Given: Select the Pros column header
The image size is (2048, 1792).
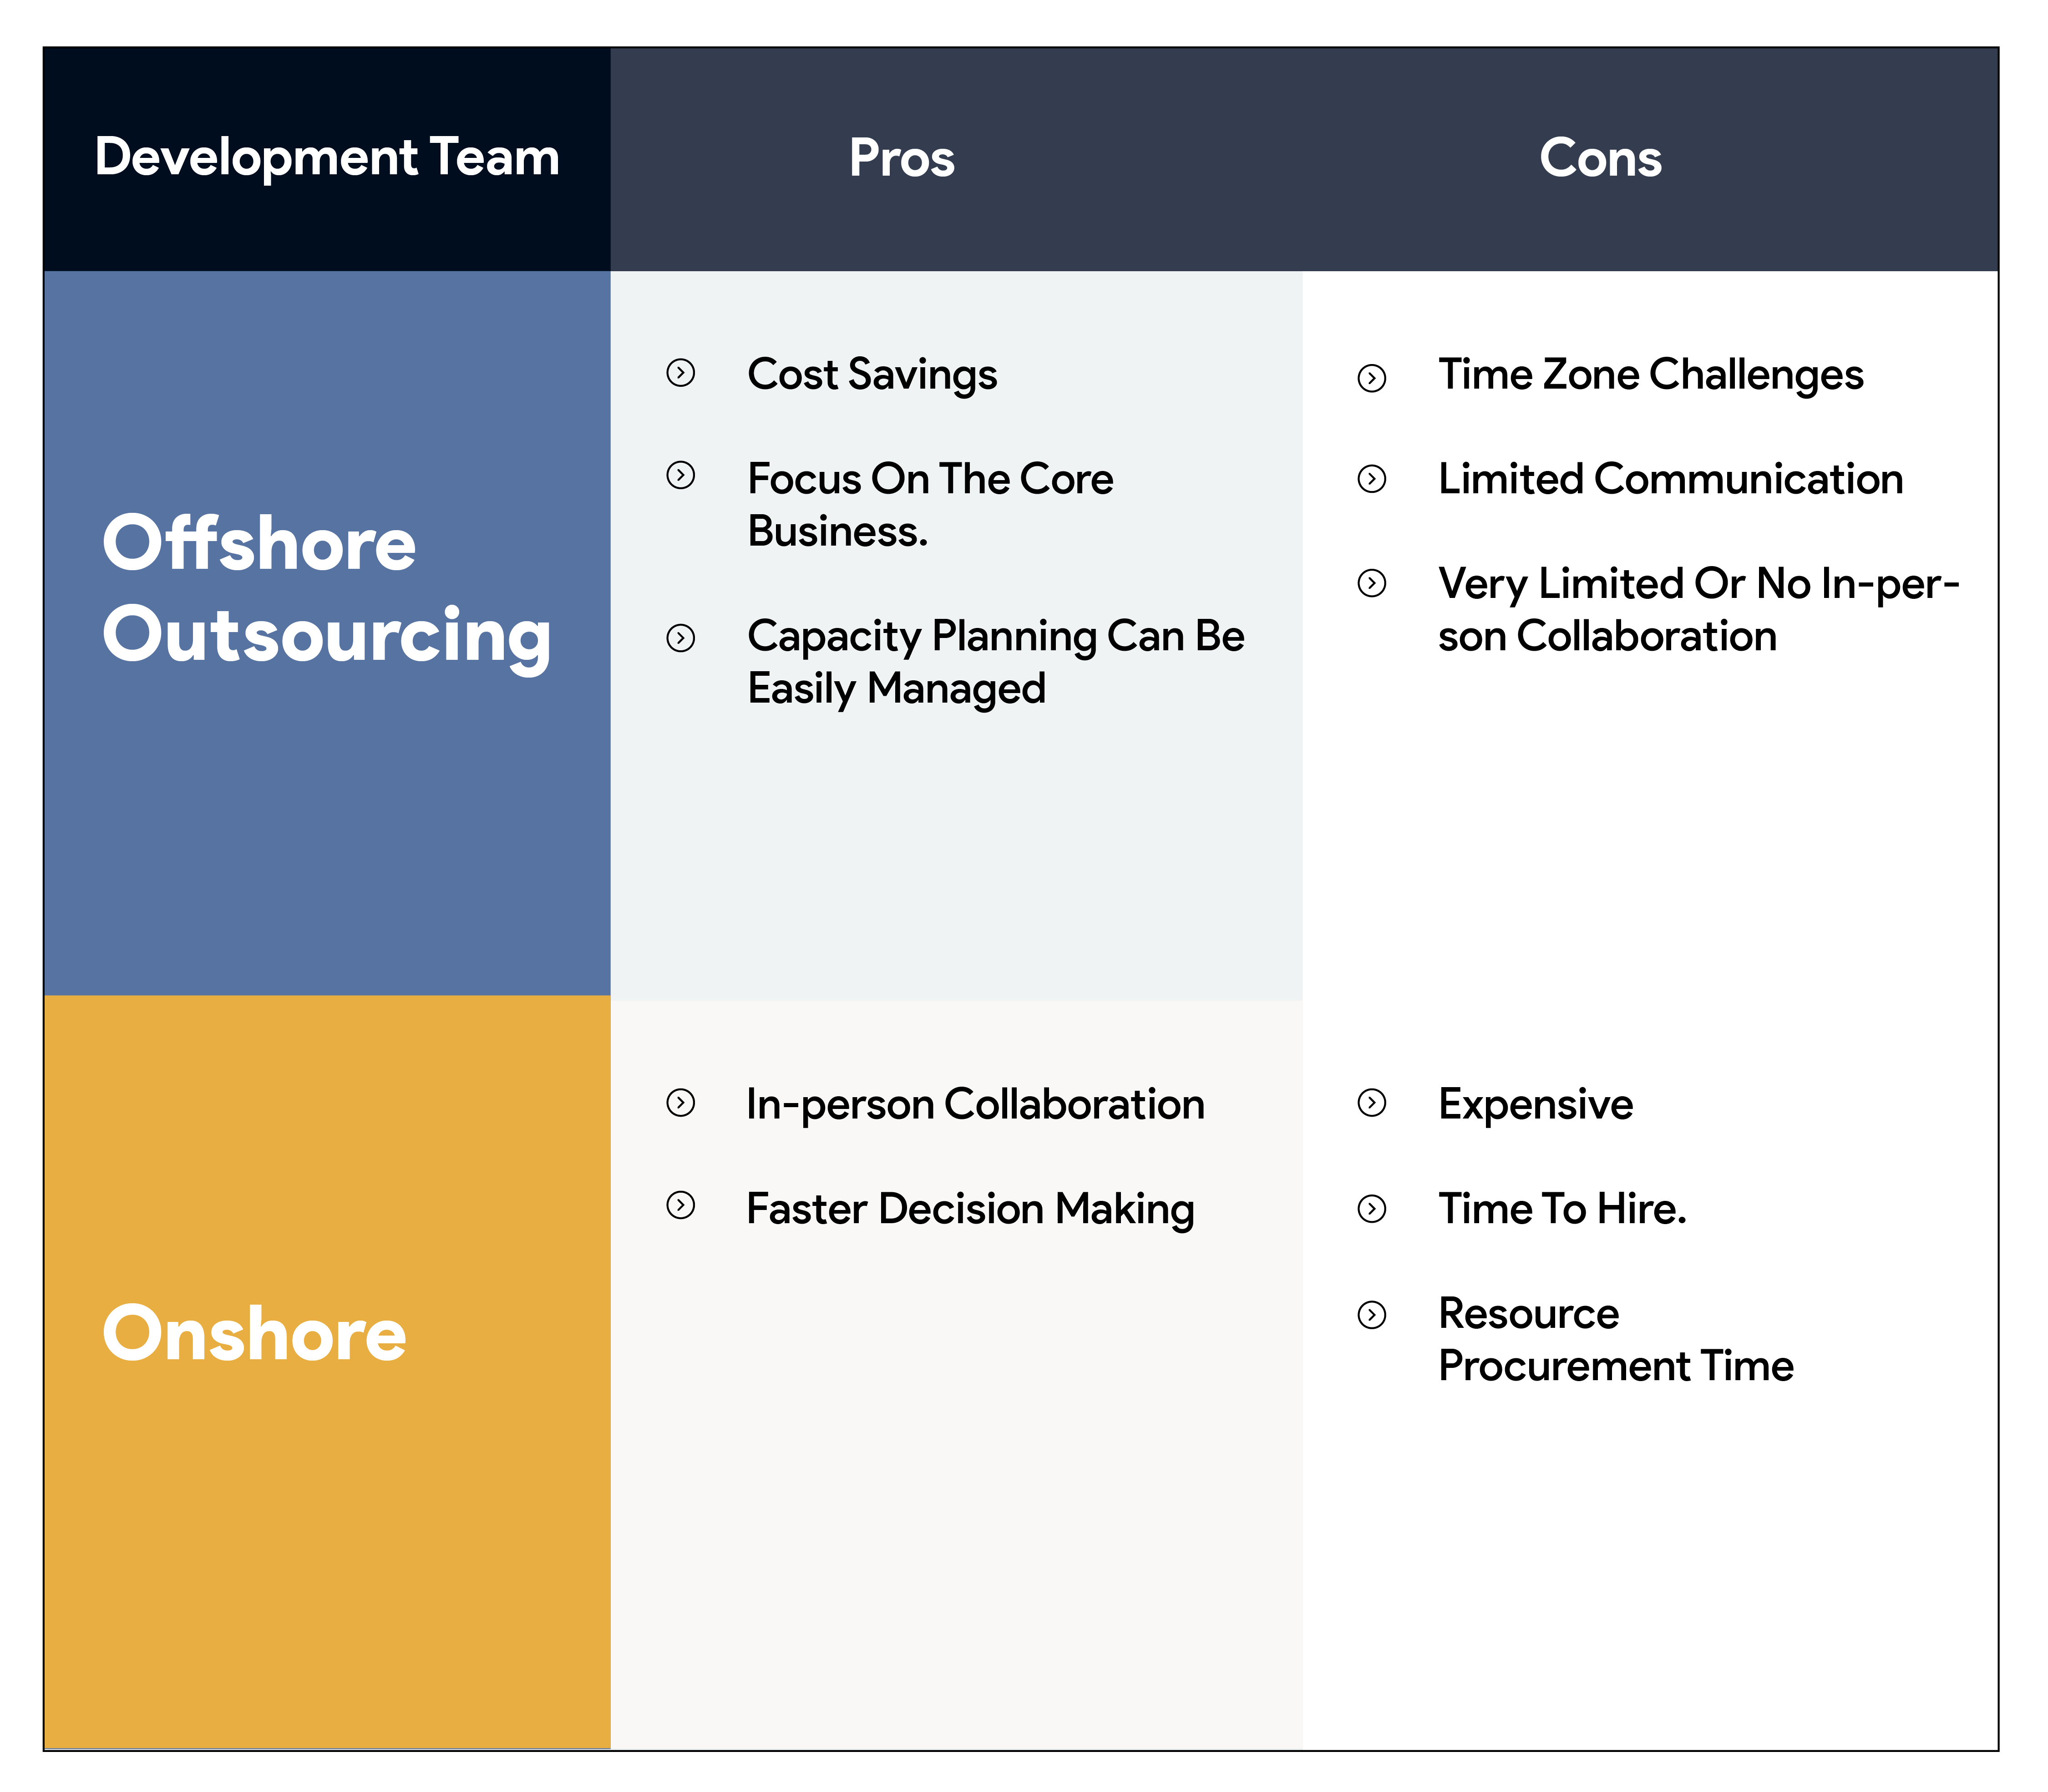Looking at the screenshot, I should pyautogui.click(x=901, y=158).
